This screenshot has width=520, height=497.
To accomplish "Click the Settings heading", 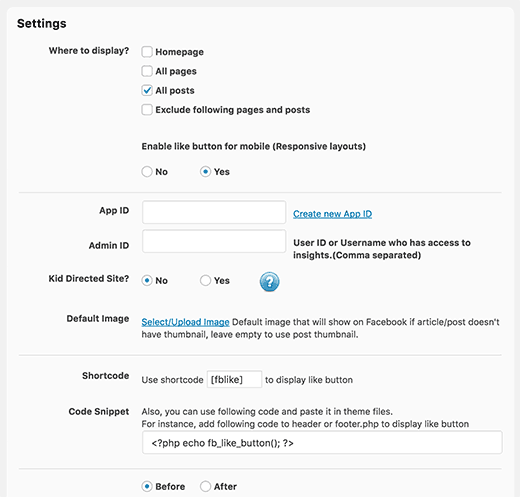I will [x=42, y=23].
